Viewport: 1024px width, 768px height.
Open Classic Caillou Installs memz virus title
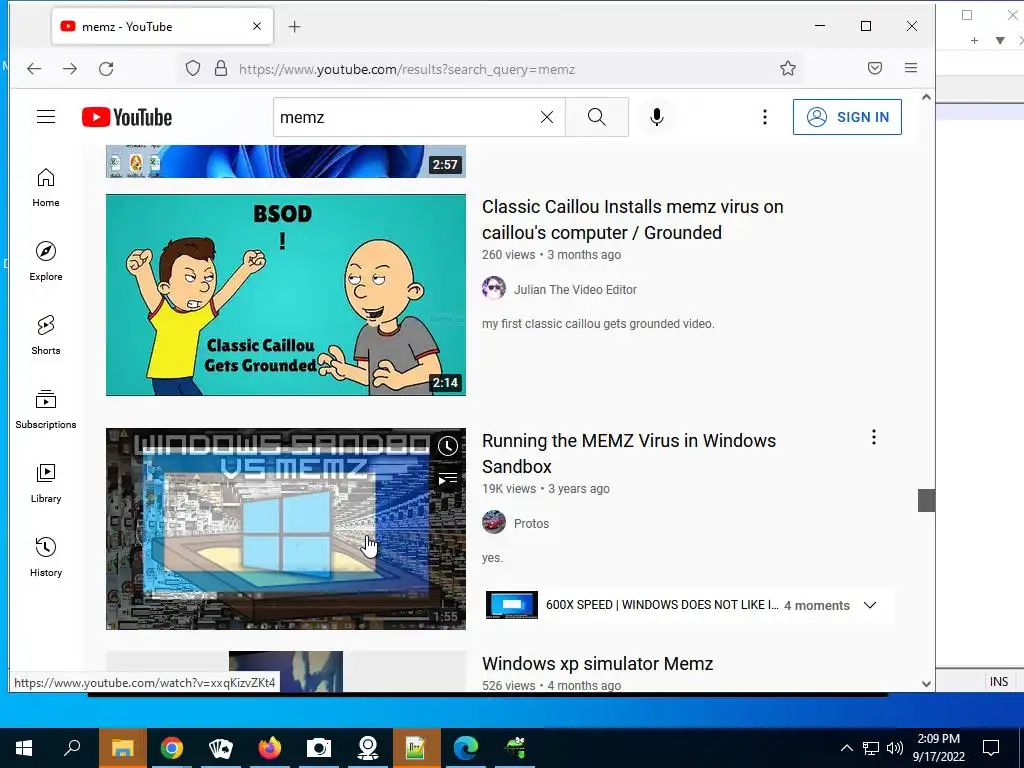click(x=633, y=219)
